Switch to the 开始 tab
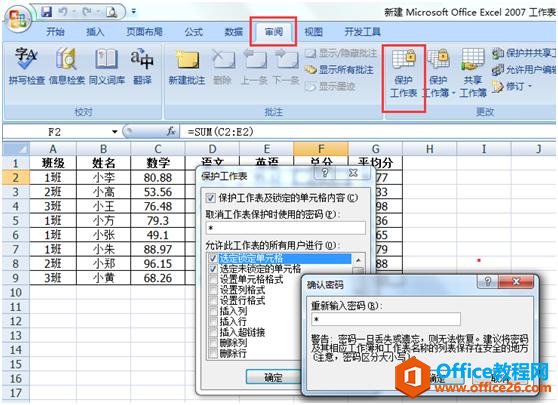Viewport: 558px width, 405px height. (56, 32)
